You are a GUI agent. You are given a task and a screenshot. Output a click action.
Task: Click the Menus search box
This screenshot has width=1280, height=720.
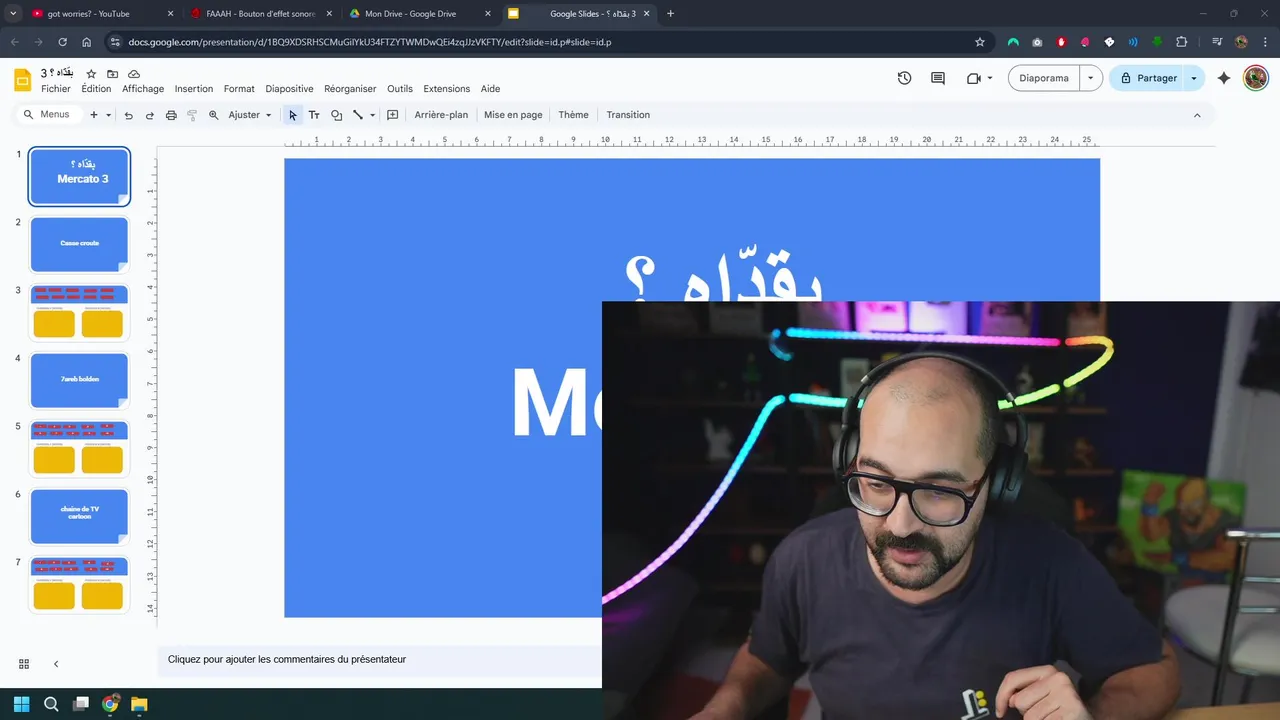point(48,115)
